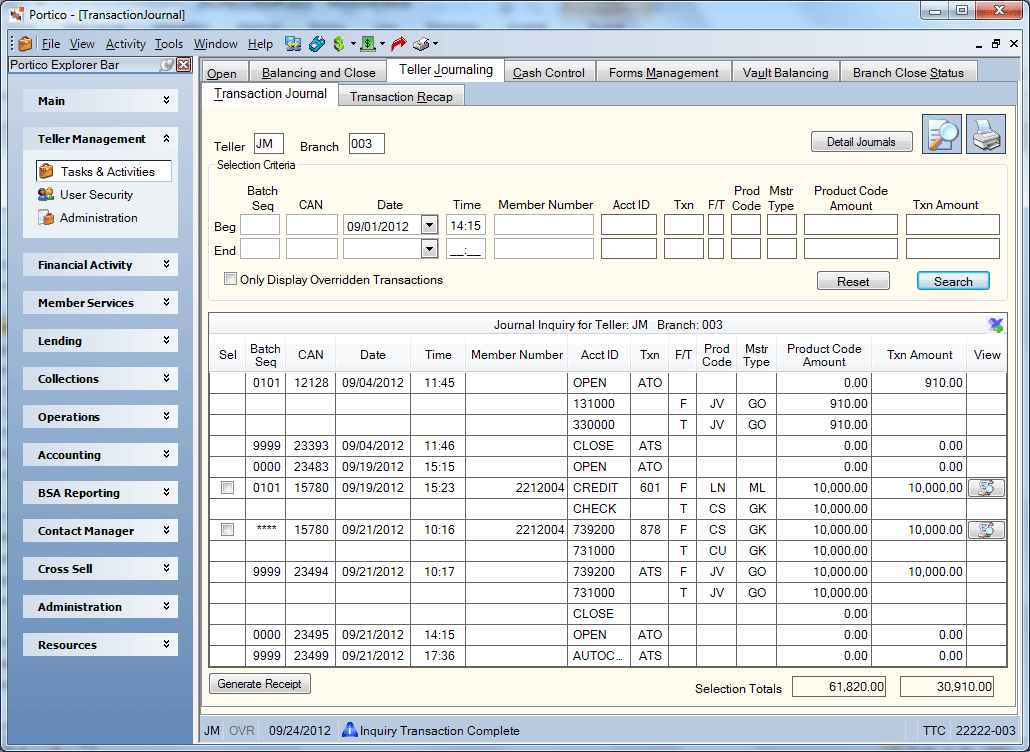1030x752 pixels.
Task: Click the briefcase icon before File menu
Action: [x=25, y=44]
